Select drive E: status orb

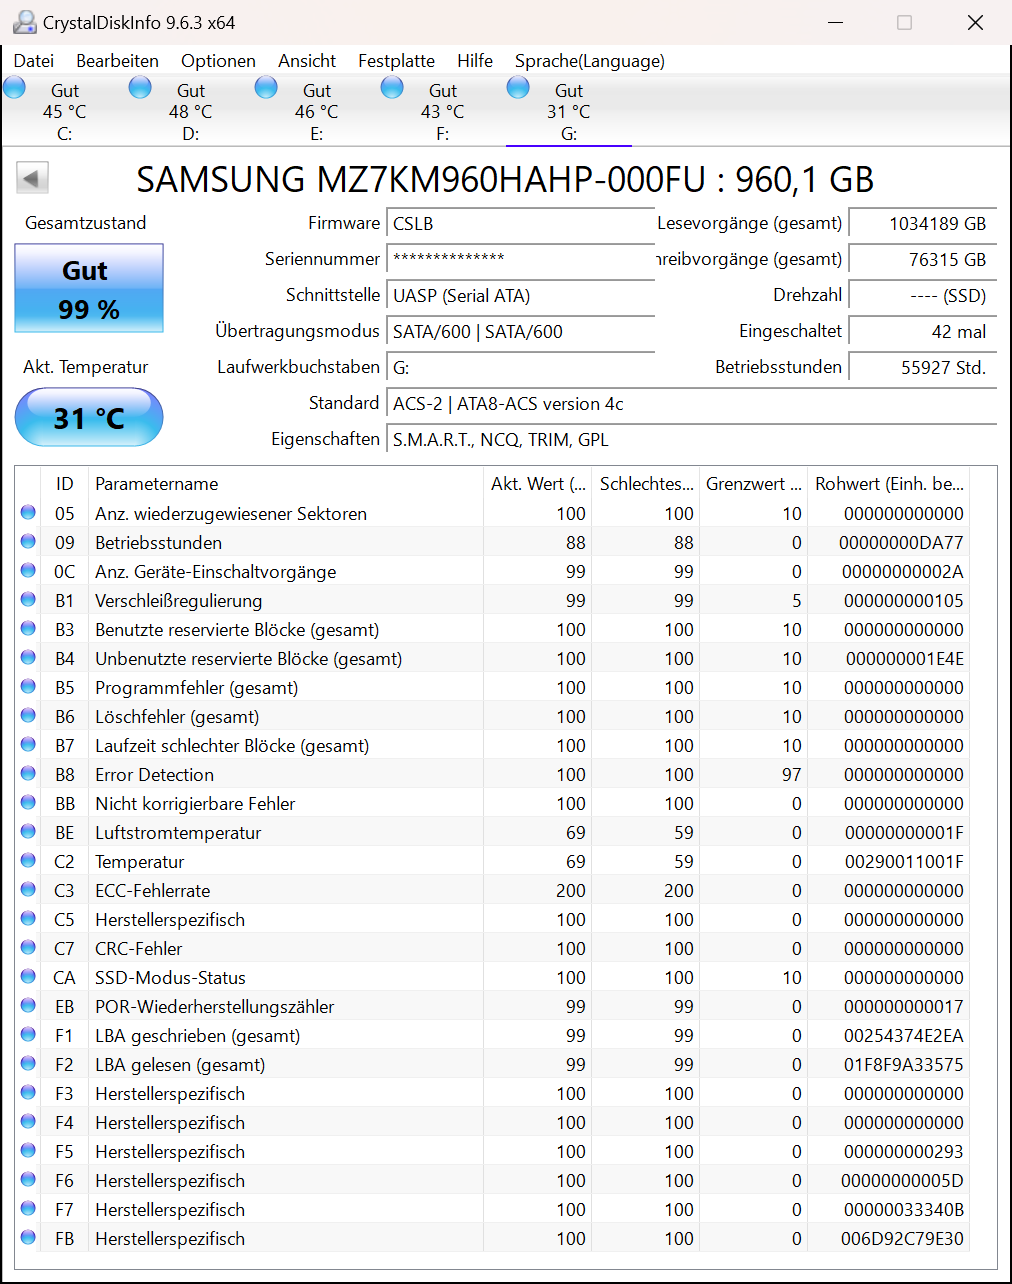tap(267, 88)
